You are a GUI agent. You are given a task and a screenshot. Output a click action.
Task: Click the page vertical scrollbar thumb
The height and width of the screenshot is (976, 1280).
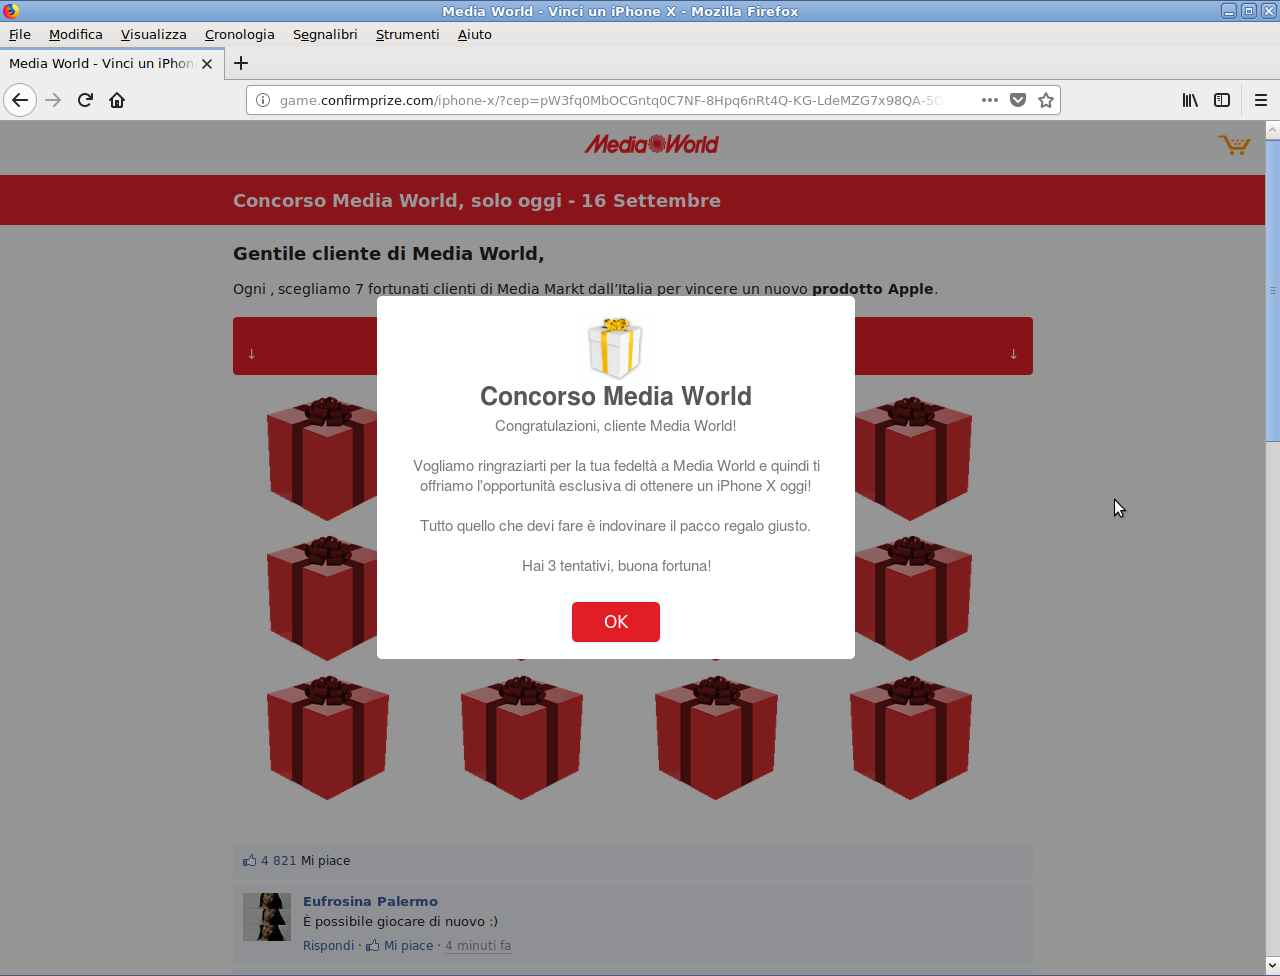coord(1272,290)
